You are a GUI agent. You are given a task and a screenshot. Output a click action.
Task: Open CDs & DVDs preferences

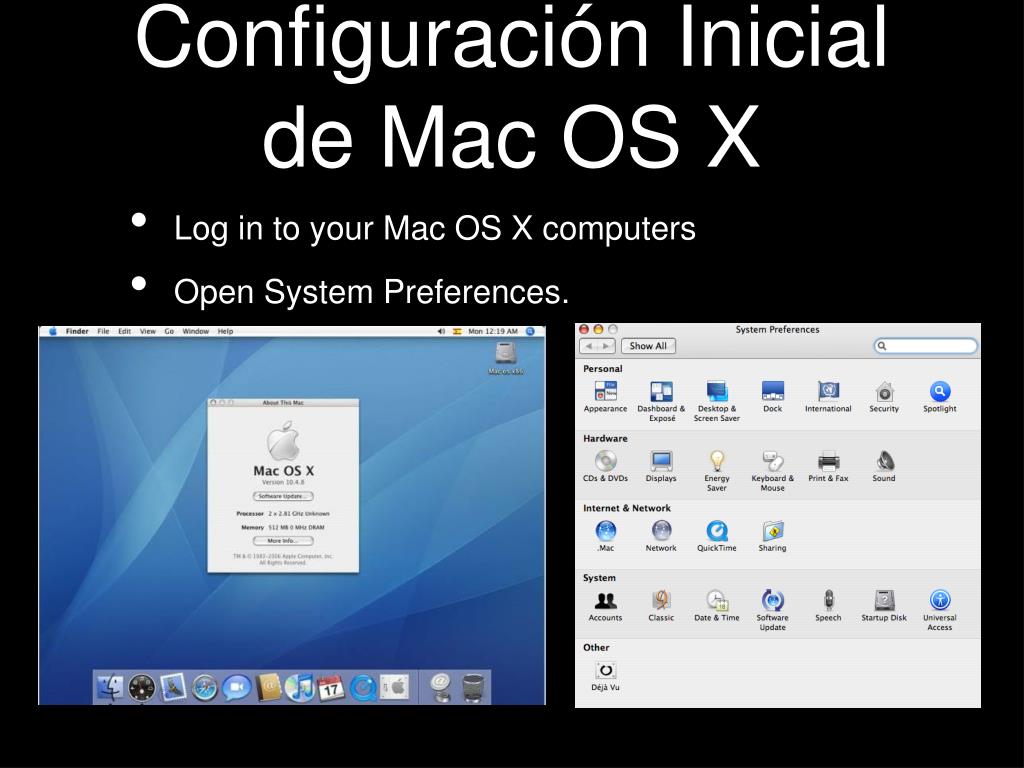point(605,466)
